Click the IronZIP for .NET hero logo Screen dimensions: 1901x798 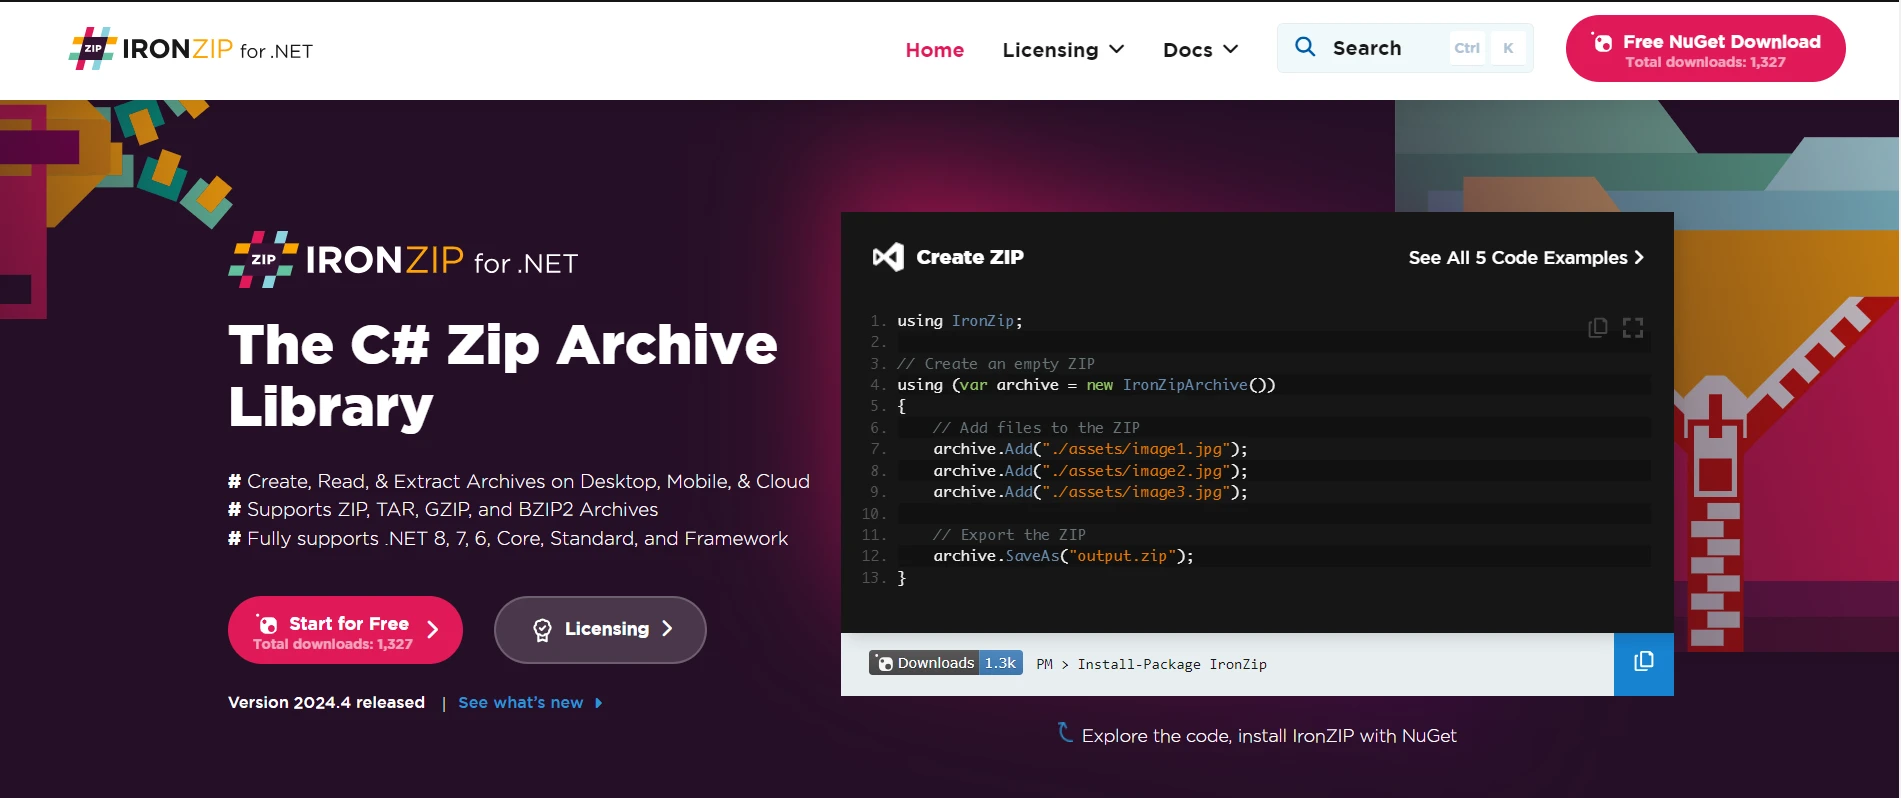403,260
